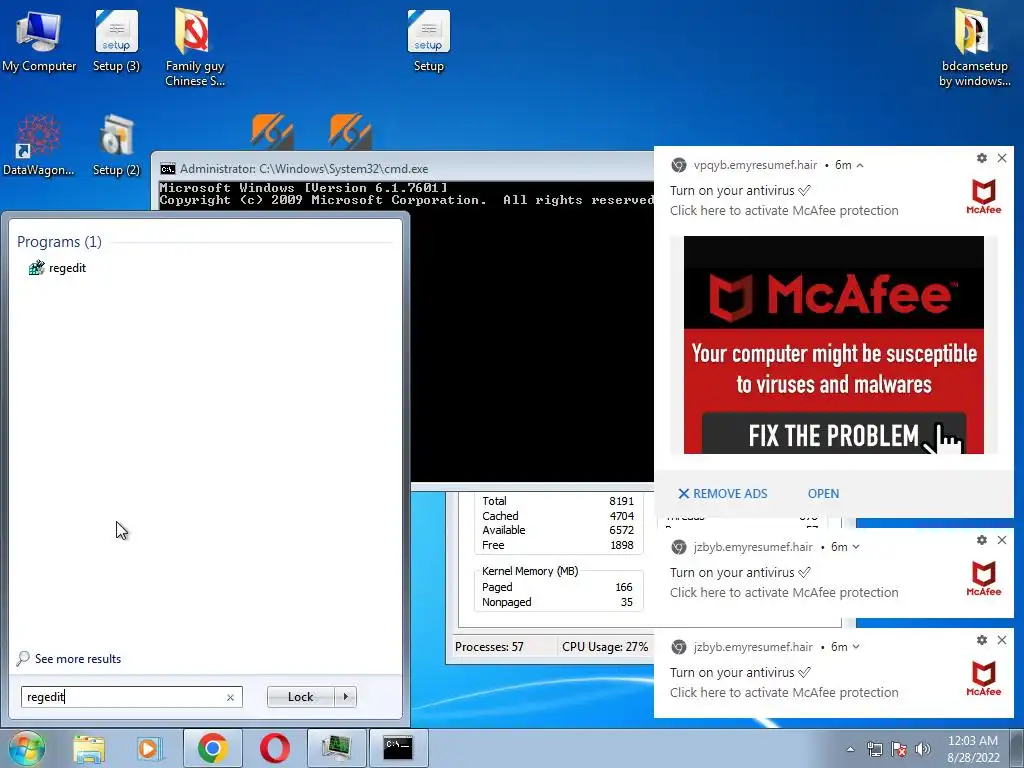1024x768 pixels.
Task: Open the Action Center flag icon
Action: [x=899, y=749]
